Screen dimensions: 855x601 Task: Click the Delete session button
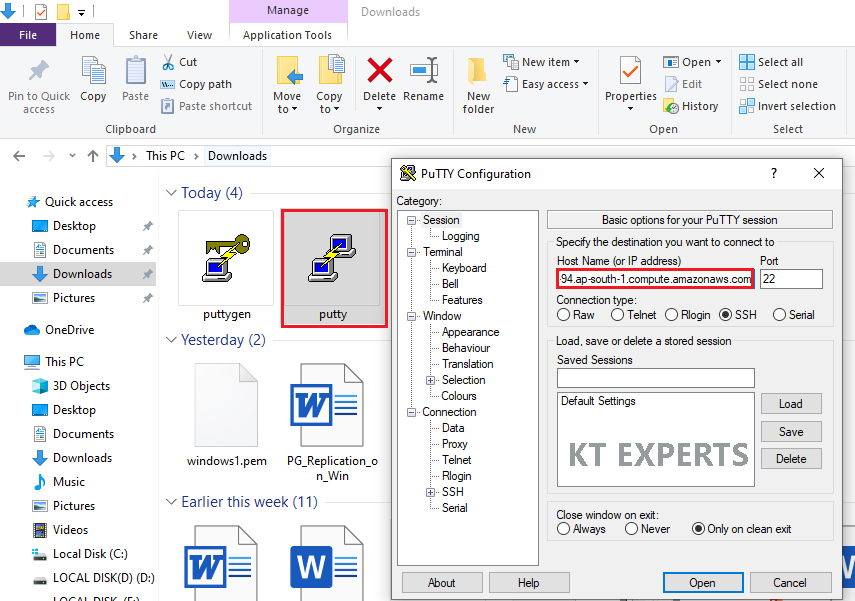(791, 459)
